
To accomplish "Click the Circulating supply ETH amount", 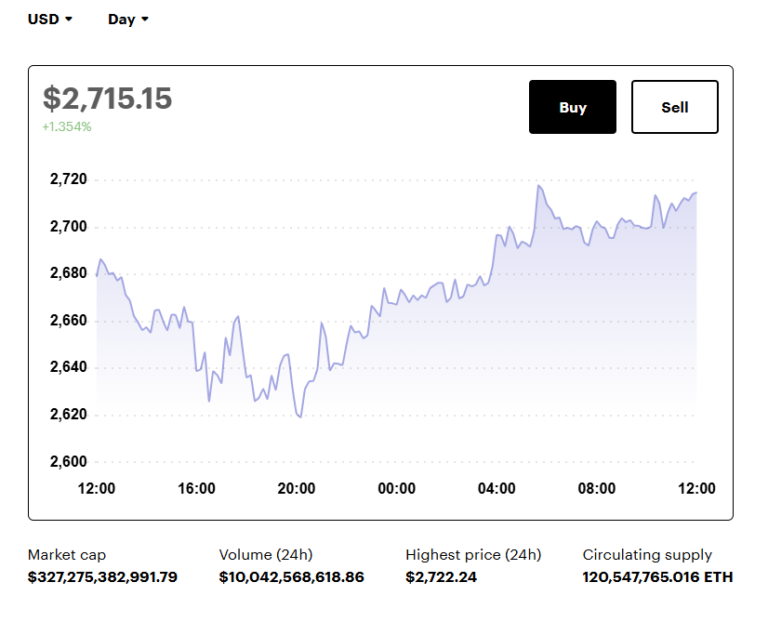I will pyautogui.click(x=657, y=577).
